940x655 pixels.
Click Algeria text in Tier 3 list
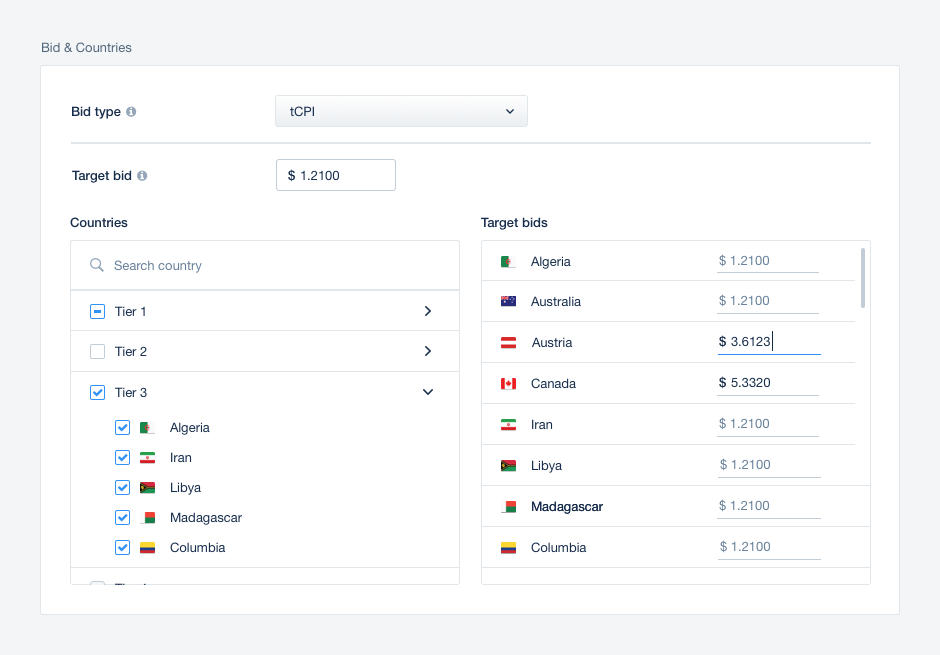click(189, 428)
